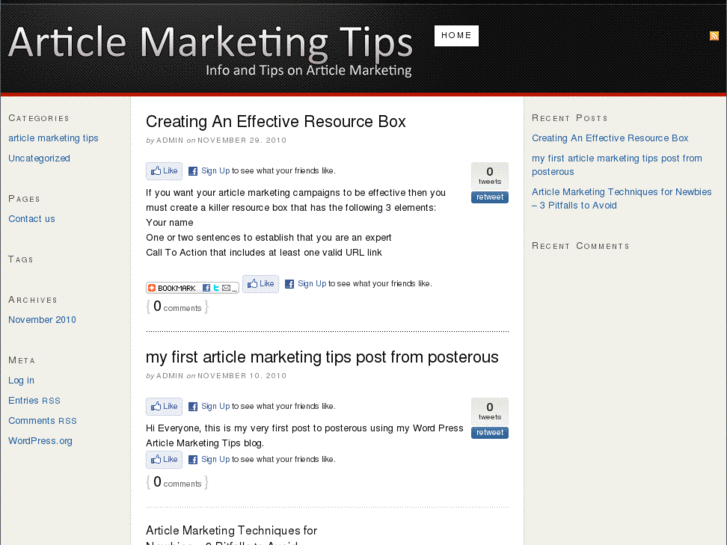Open the November 2010 archive

point(42,320)
